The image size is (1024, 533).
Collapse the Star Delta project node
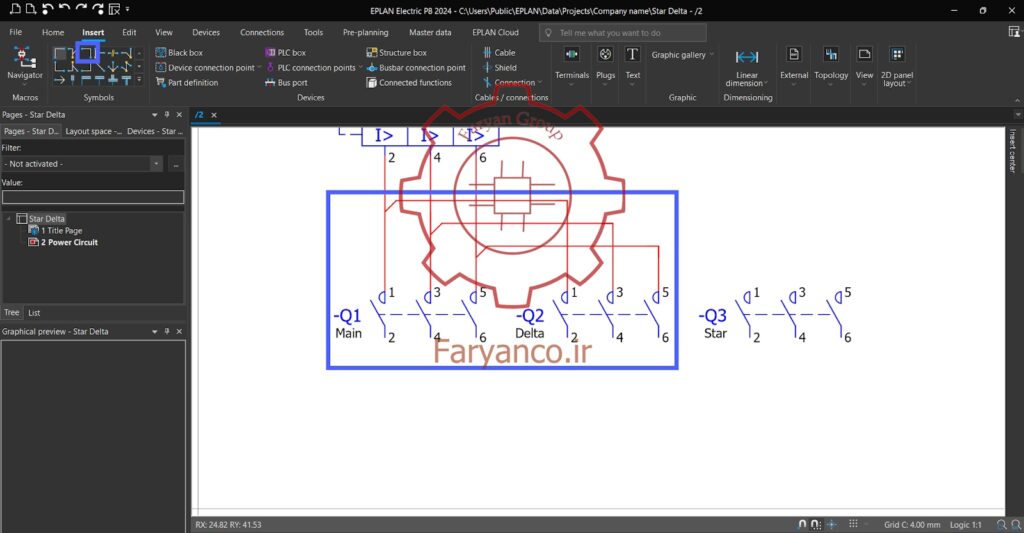(8, 219)
